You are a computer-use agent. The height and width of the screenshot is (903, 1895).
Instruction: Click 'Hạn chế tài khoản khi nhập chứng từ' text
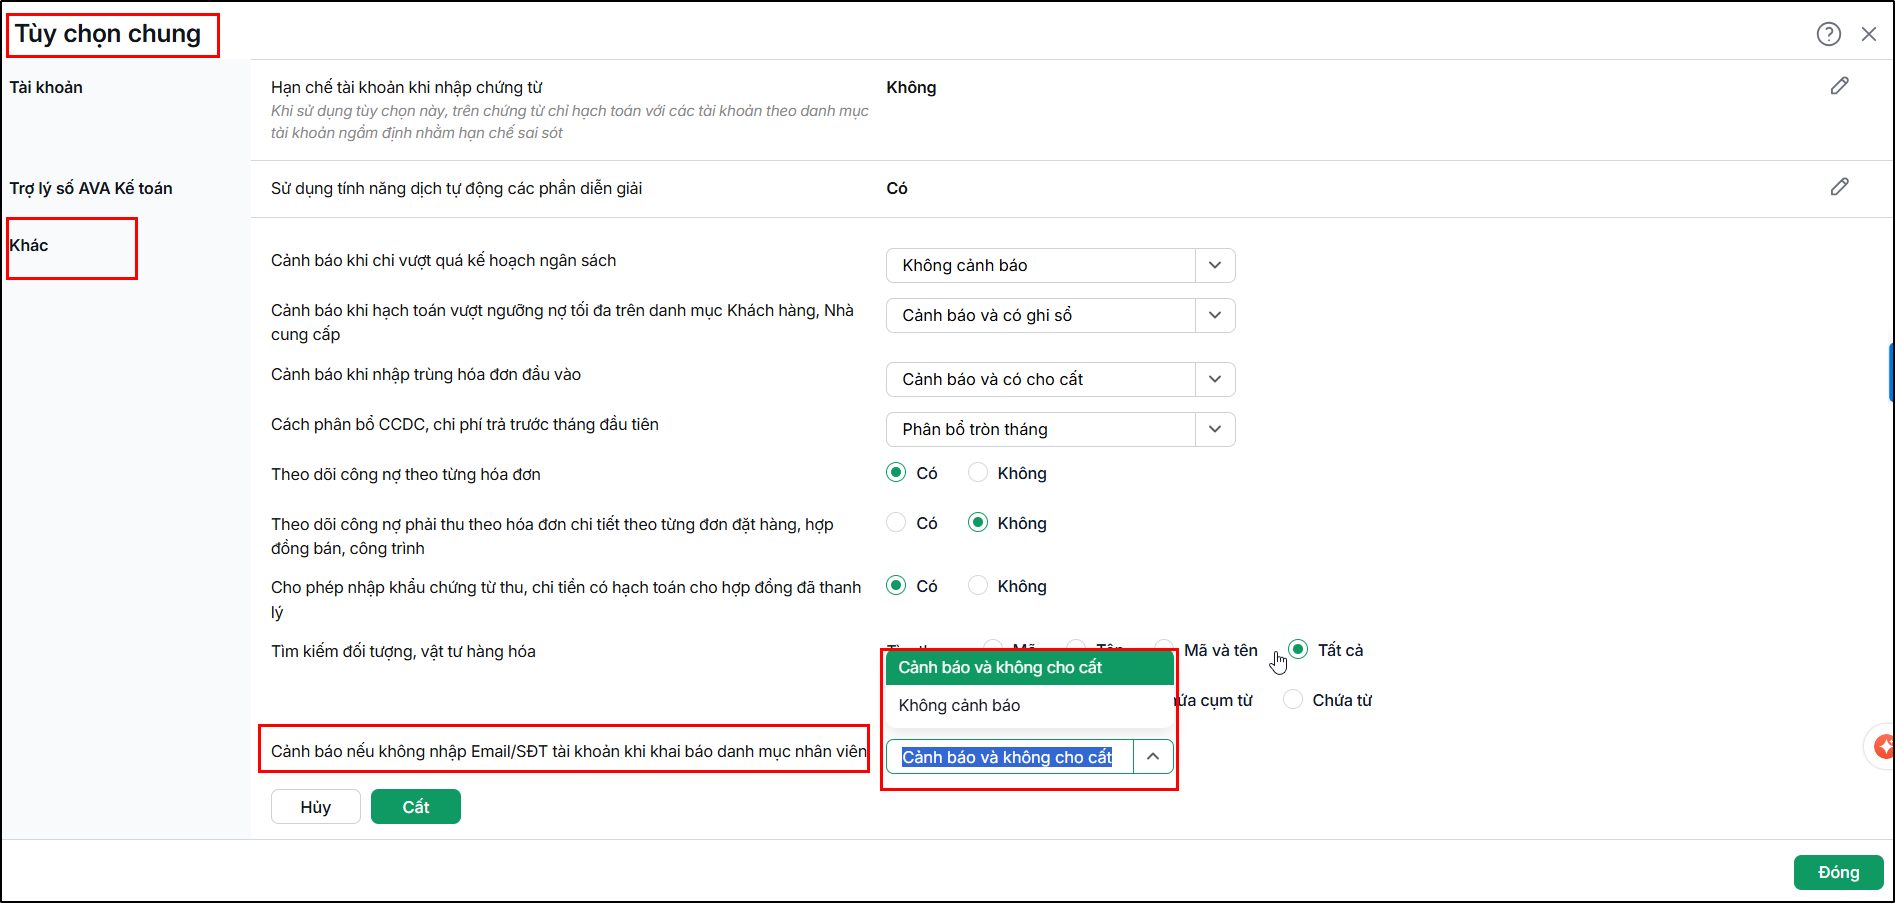click(407, 88)
